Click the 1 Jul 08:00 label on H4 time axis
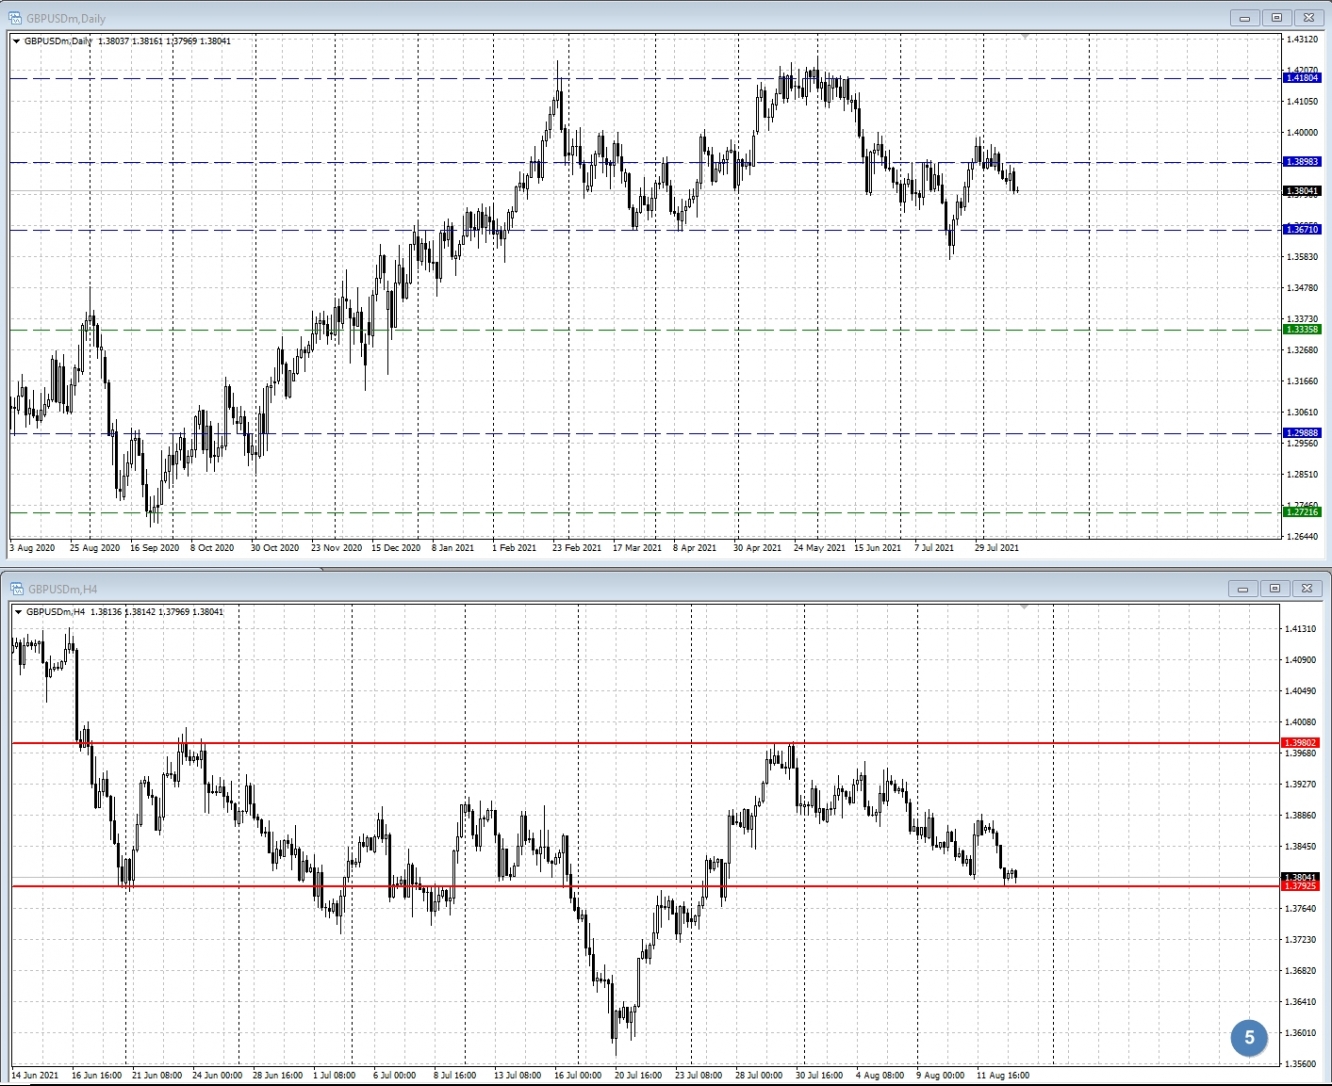Viewport: 1332px width, 1086px height. [334, 1076]
